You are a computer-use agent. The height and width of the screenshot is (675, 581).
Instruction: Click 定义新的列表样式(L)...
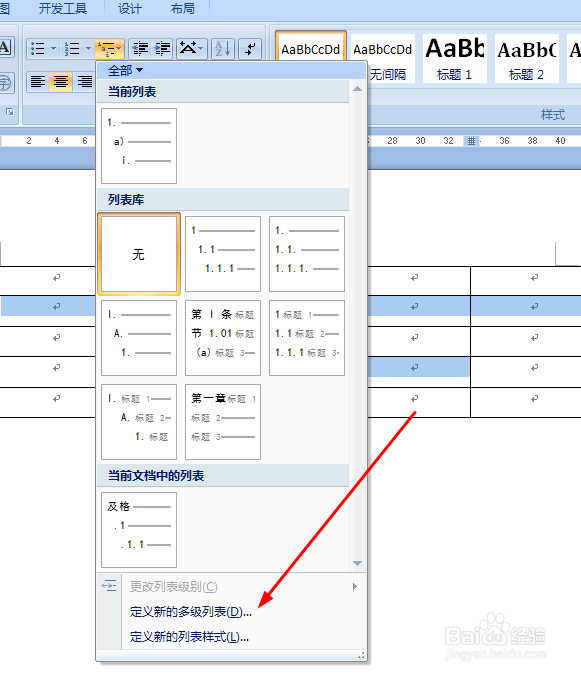[x=189, y=637]
